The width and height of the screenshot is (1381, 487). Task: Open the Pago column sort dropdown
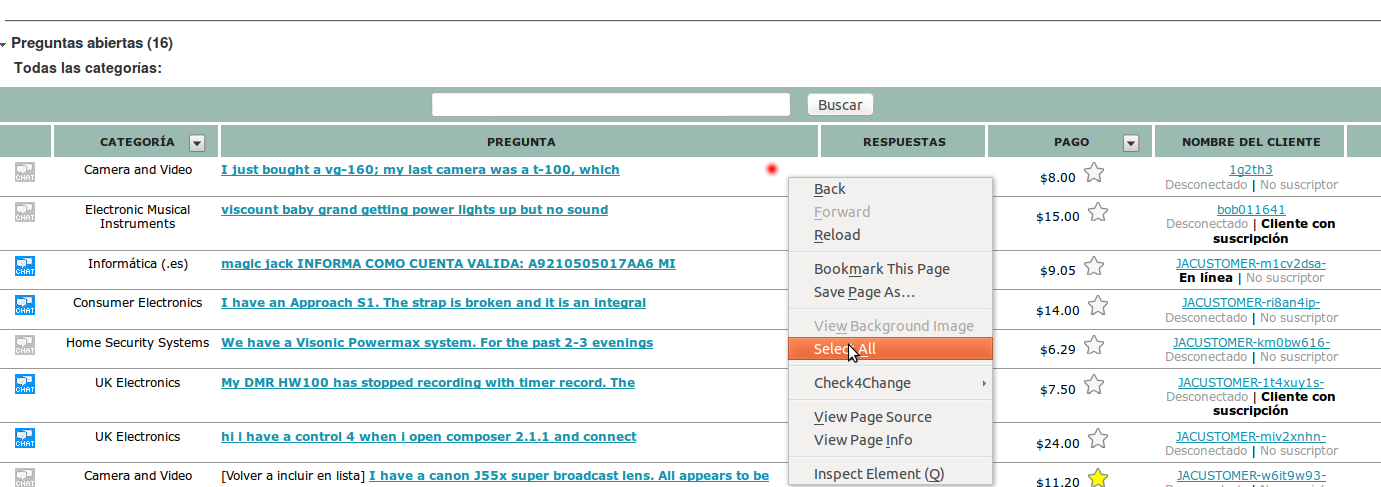(x=1131, y=143)
